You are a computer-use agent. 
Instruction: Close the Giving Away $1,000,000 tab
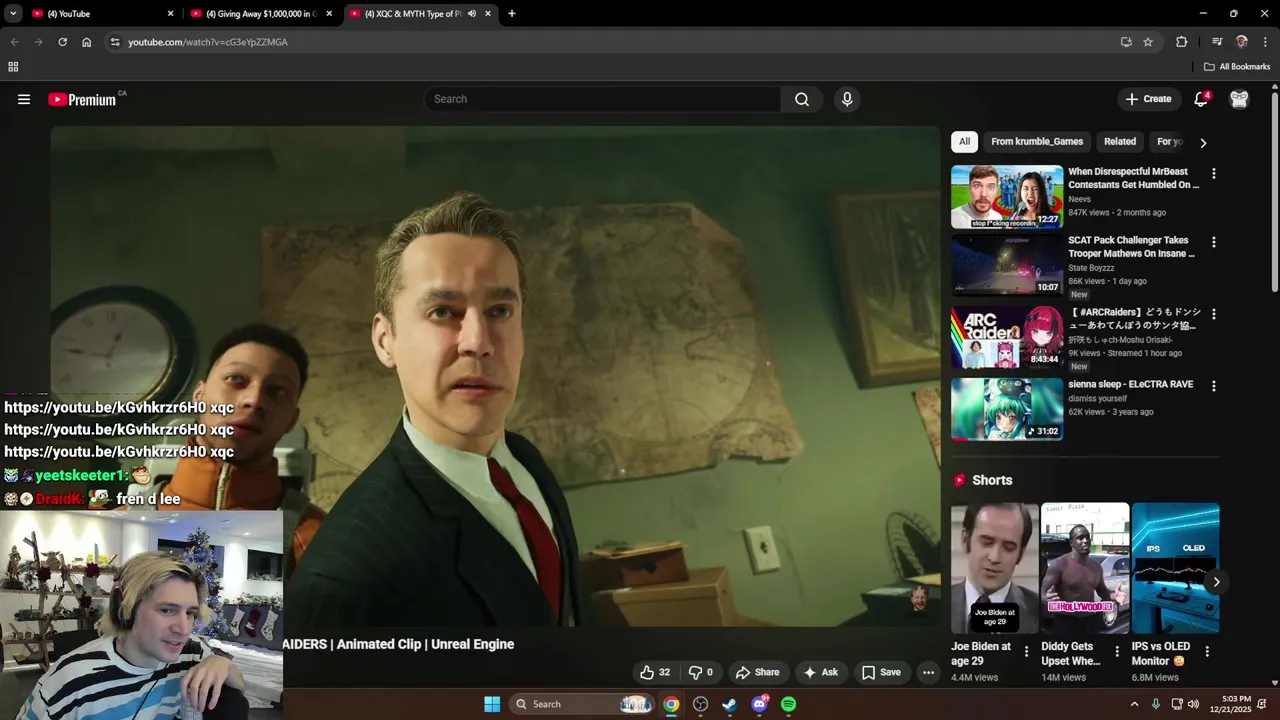[x=329, y=14]
